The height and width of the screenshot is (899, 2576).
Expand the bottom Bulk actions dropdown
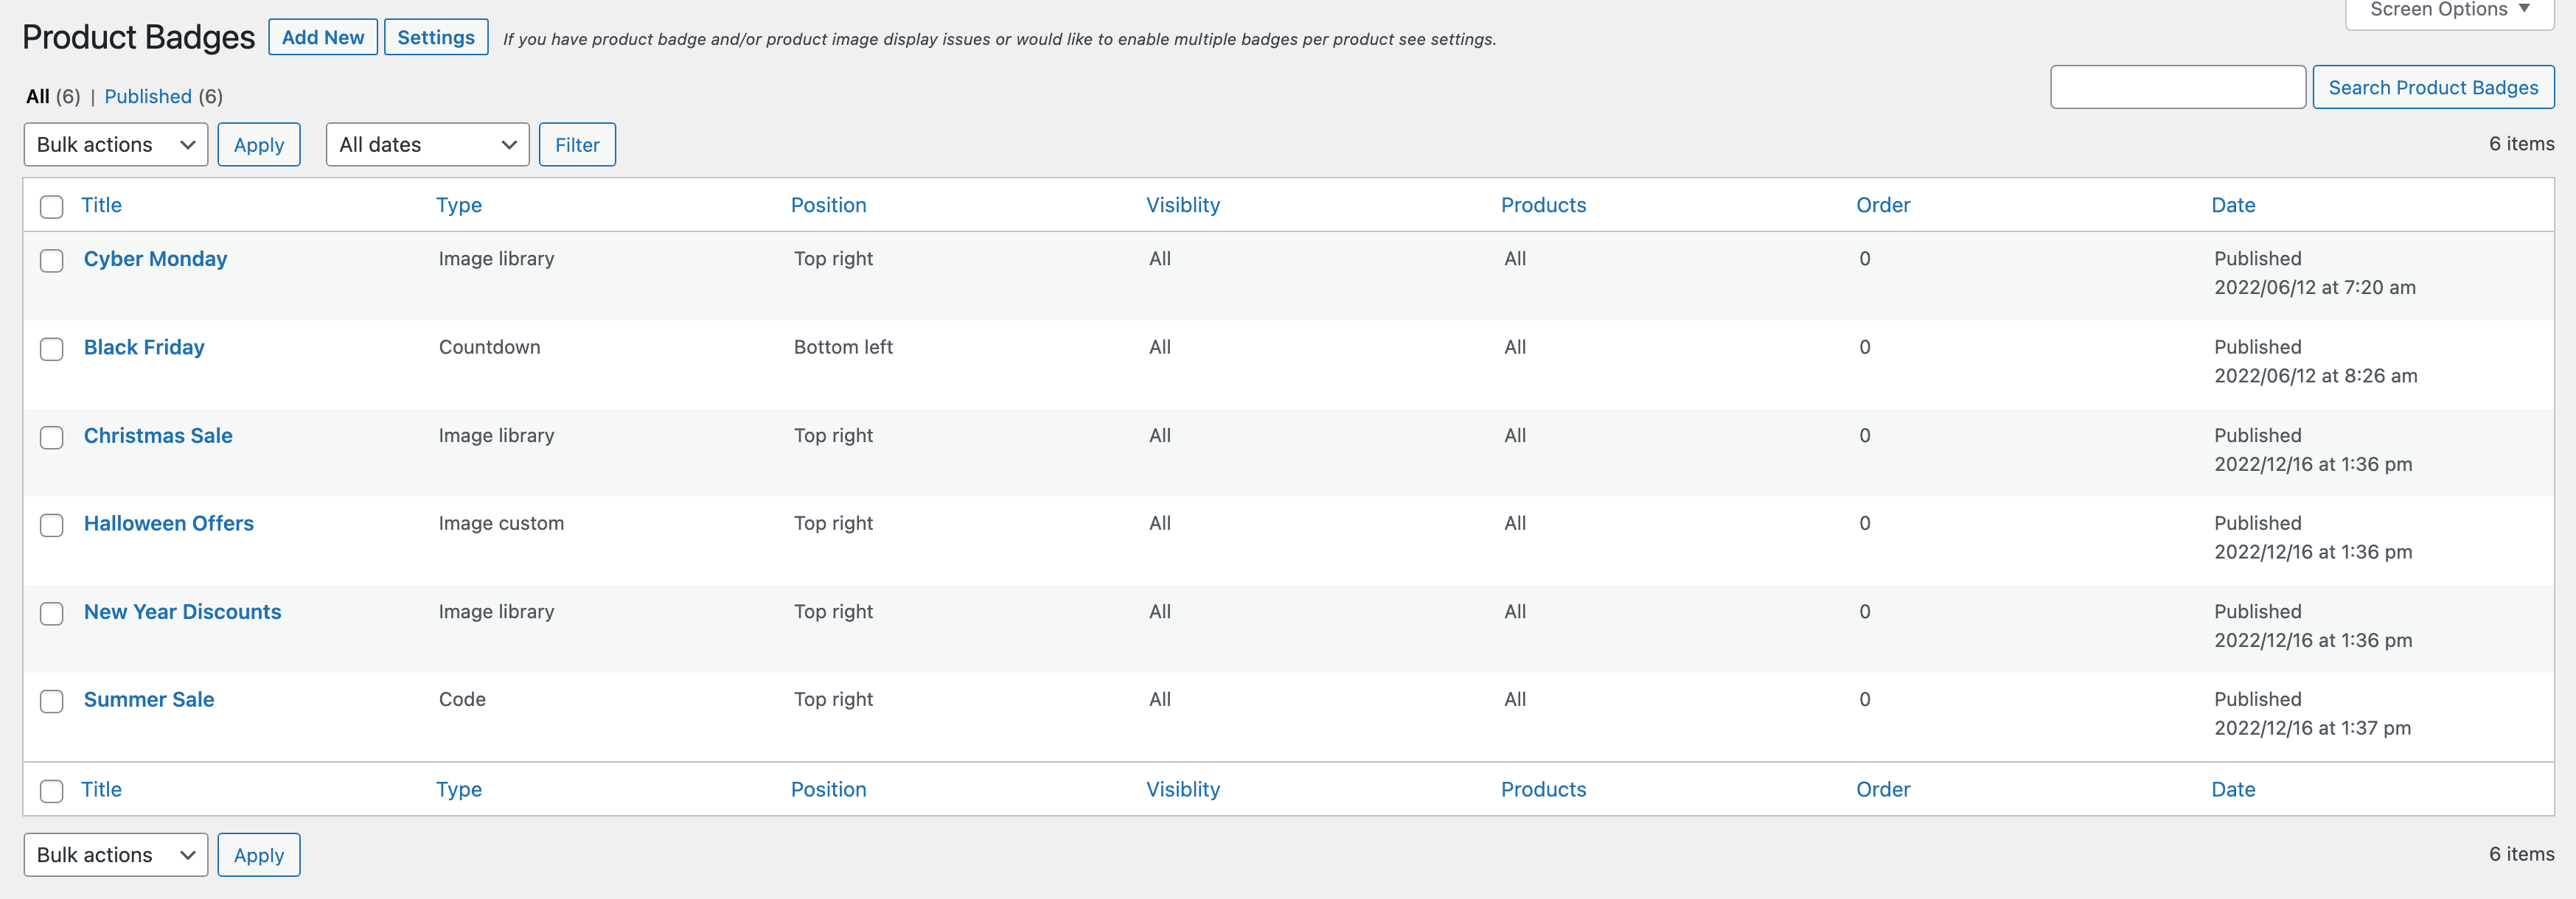coord(114,854)
